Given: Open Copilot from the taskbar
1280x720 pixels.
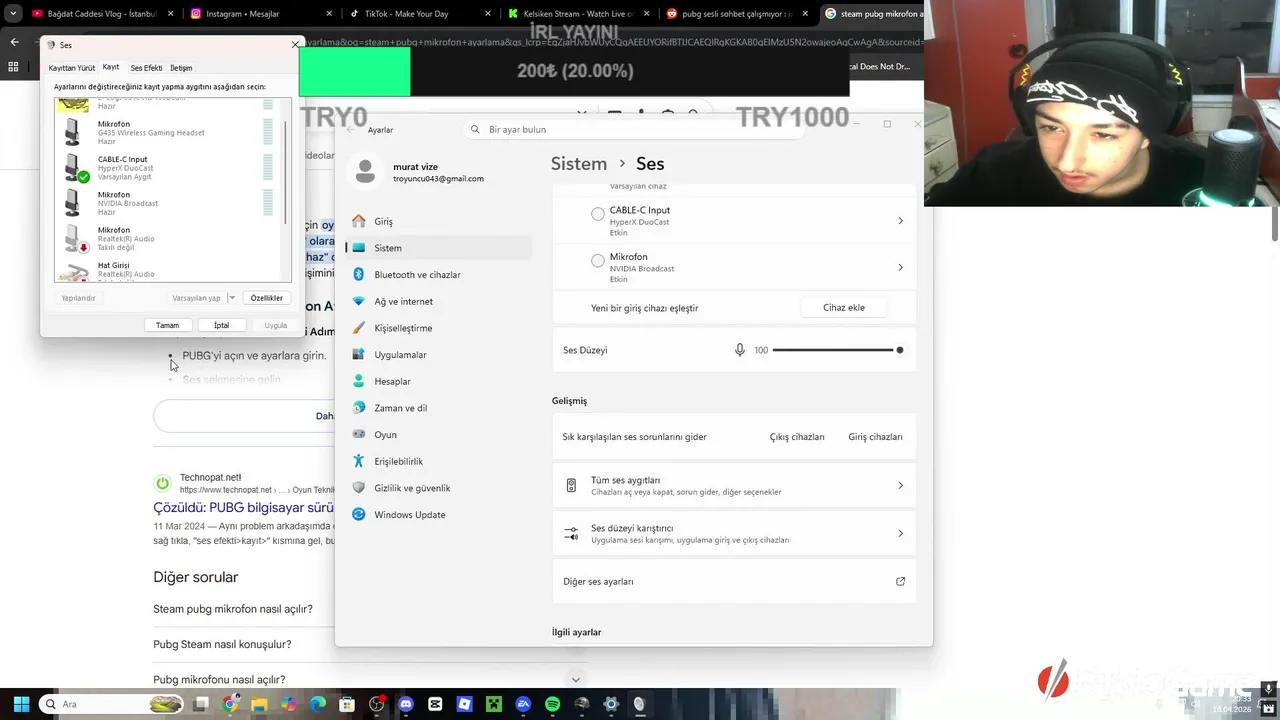Looking at the screenshot, I should coord(288,704).
